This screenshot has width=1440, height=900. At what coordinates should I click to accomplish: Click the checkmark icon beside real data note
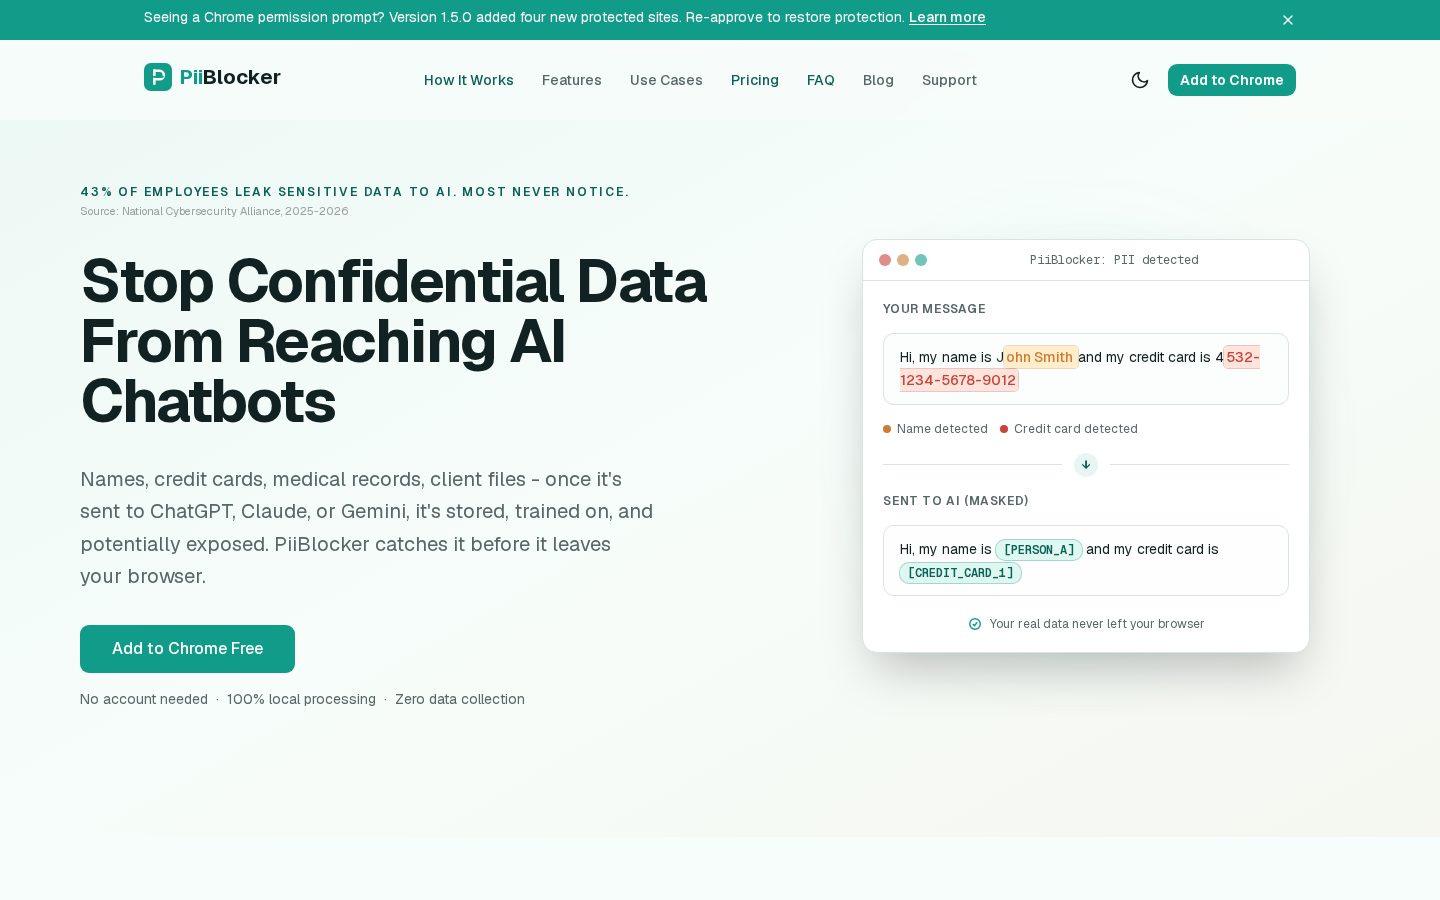click(x=975, y=624)
